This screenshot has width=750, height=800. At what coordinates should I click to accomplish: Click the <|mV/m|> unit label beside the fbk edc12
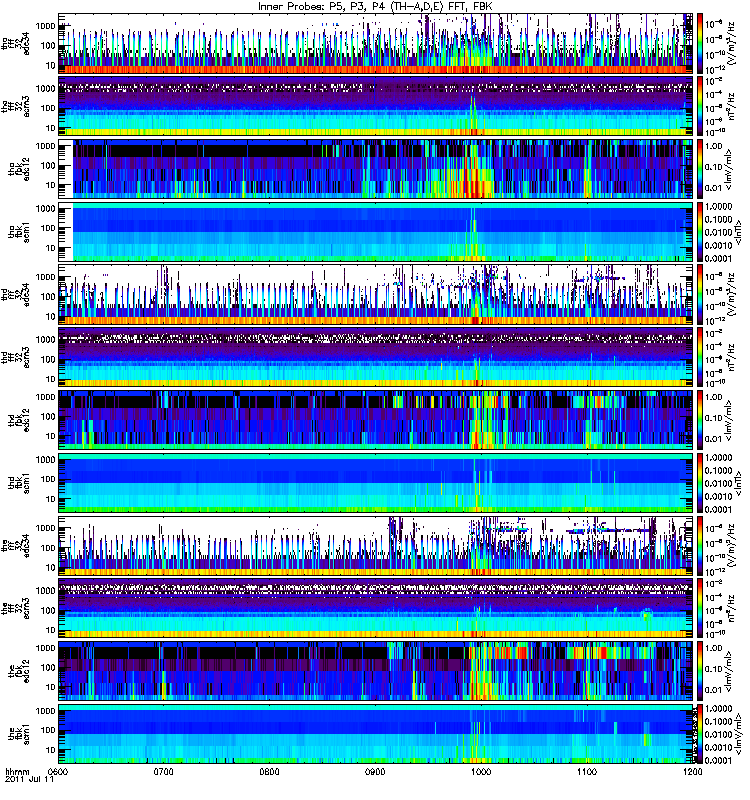pyautogui.click(x=729, y=671)
